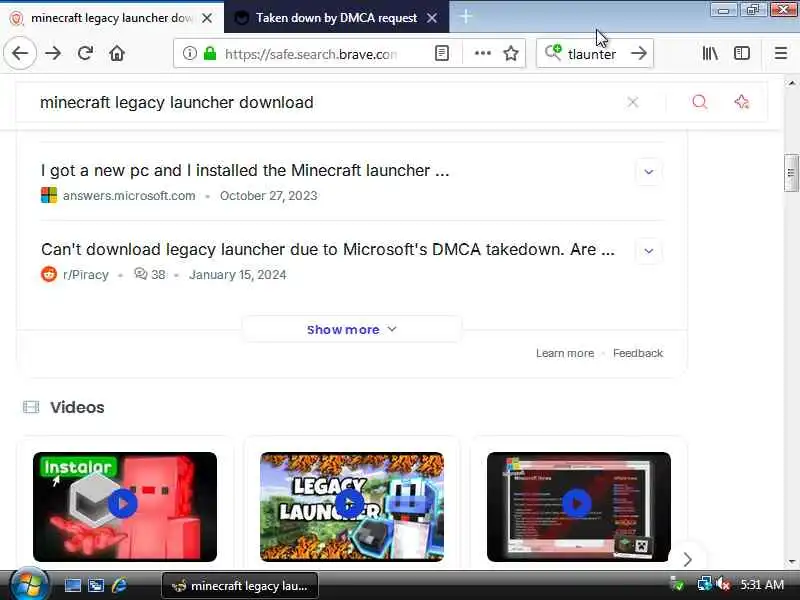Bookmark this page with the star
Image resolution: width=800 pixels, height=600 pixels.
coord(511,53)
